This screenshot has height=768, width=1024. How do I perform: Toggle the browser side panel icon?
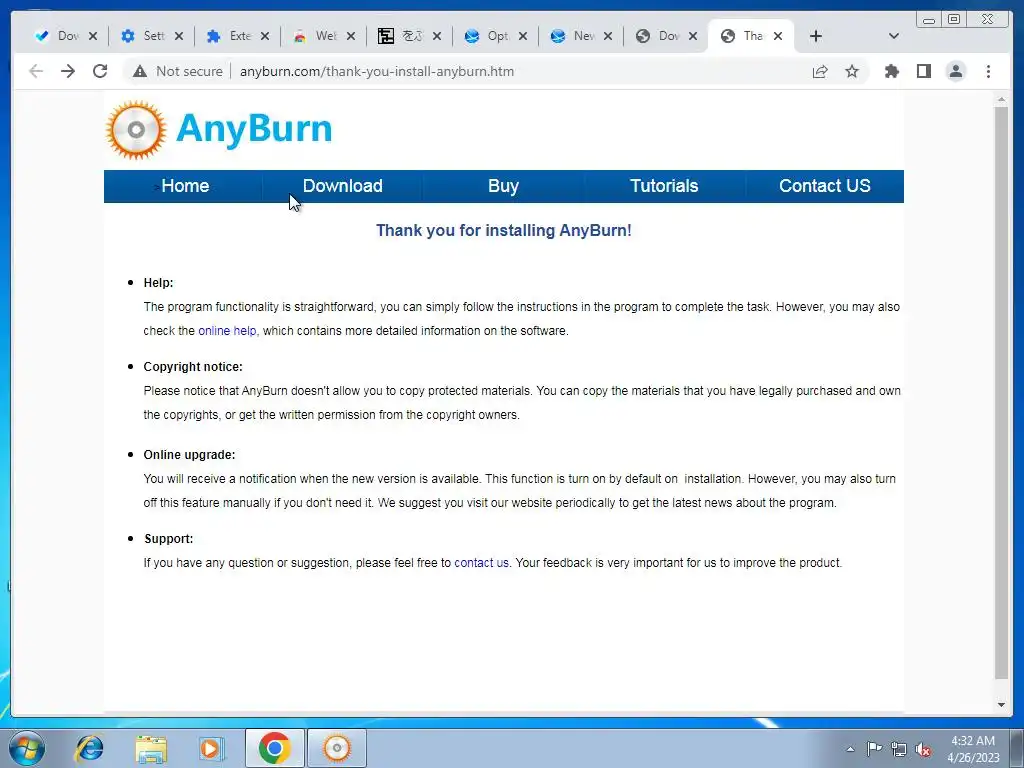coord(923,71)
